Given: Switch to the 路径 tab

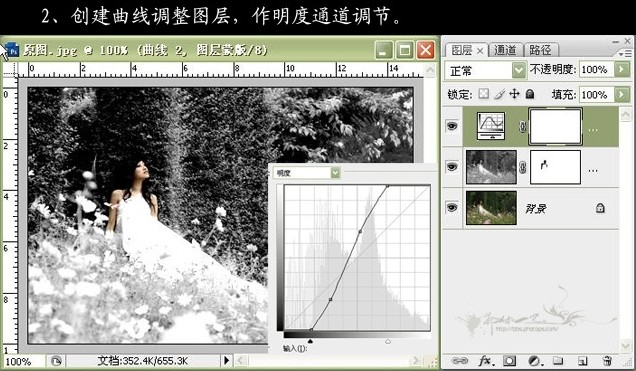Looking at the screenshot, I should (x=540, y=50).
